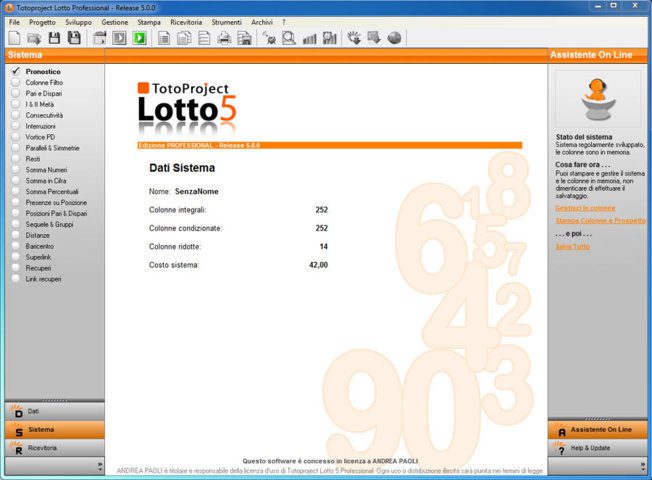Open the ? help menu

click(x=284, y=22)
